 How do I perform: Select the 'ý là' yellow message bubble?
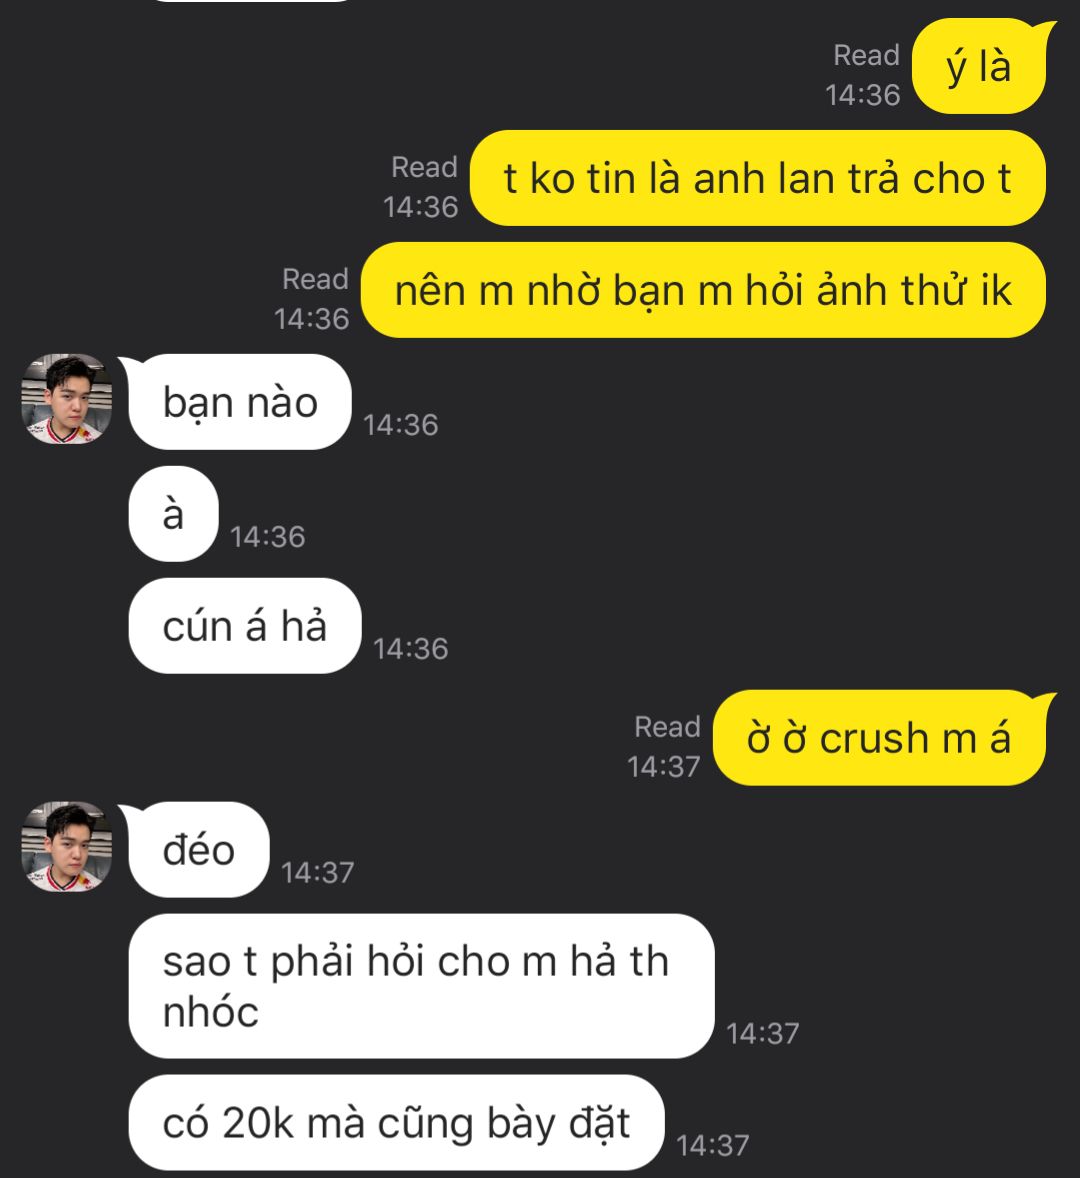[x=979, y=67]
